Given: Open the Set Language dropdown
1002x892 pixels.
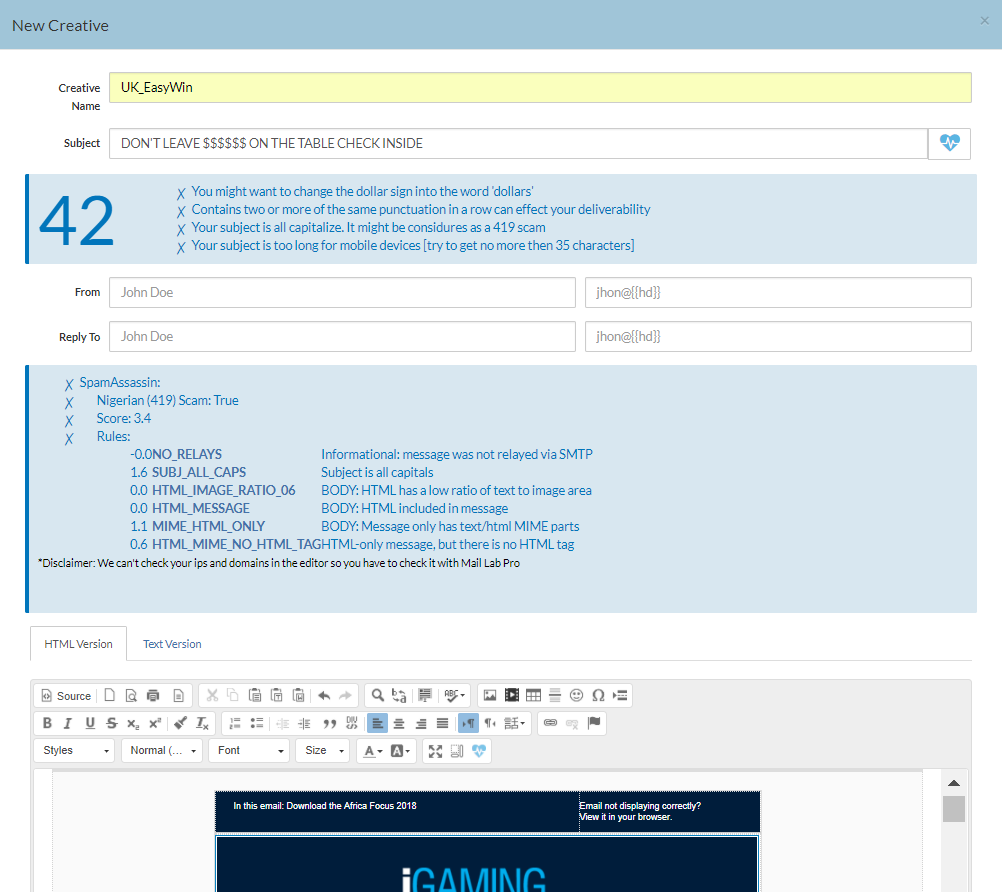Looking at the screenshot, I should pos(514,723).
